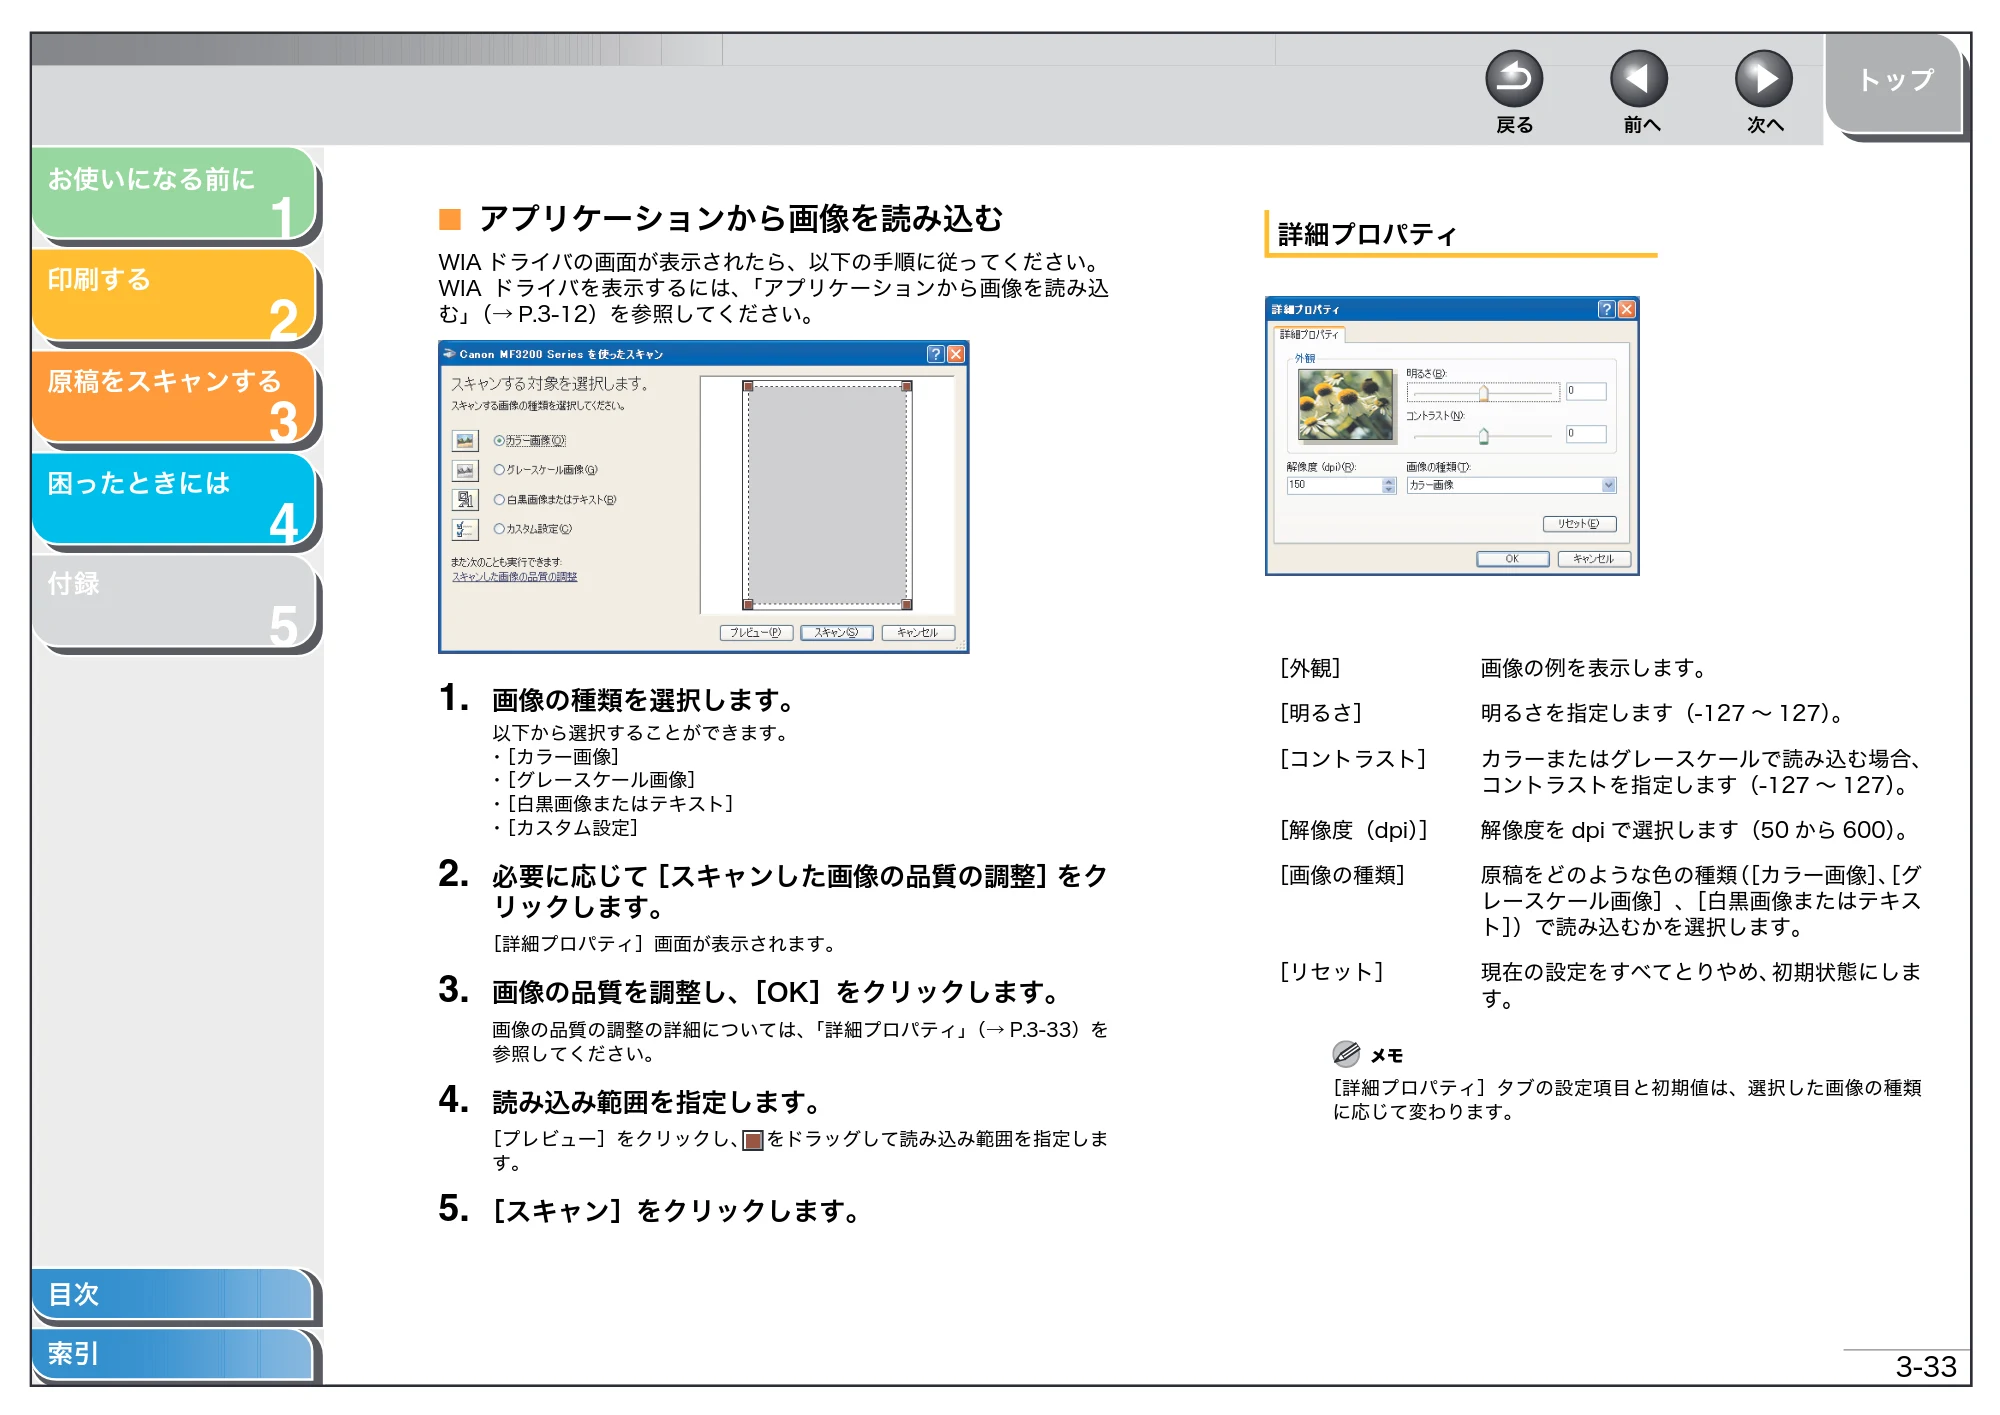Click help icon in 詳細プロパティ title bar

coord(1606,309)
